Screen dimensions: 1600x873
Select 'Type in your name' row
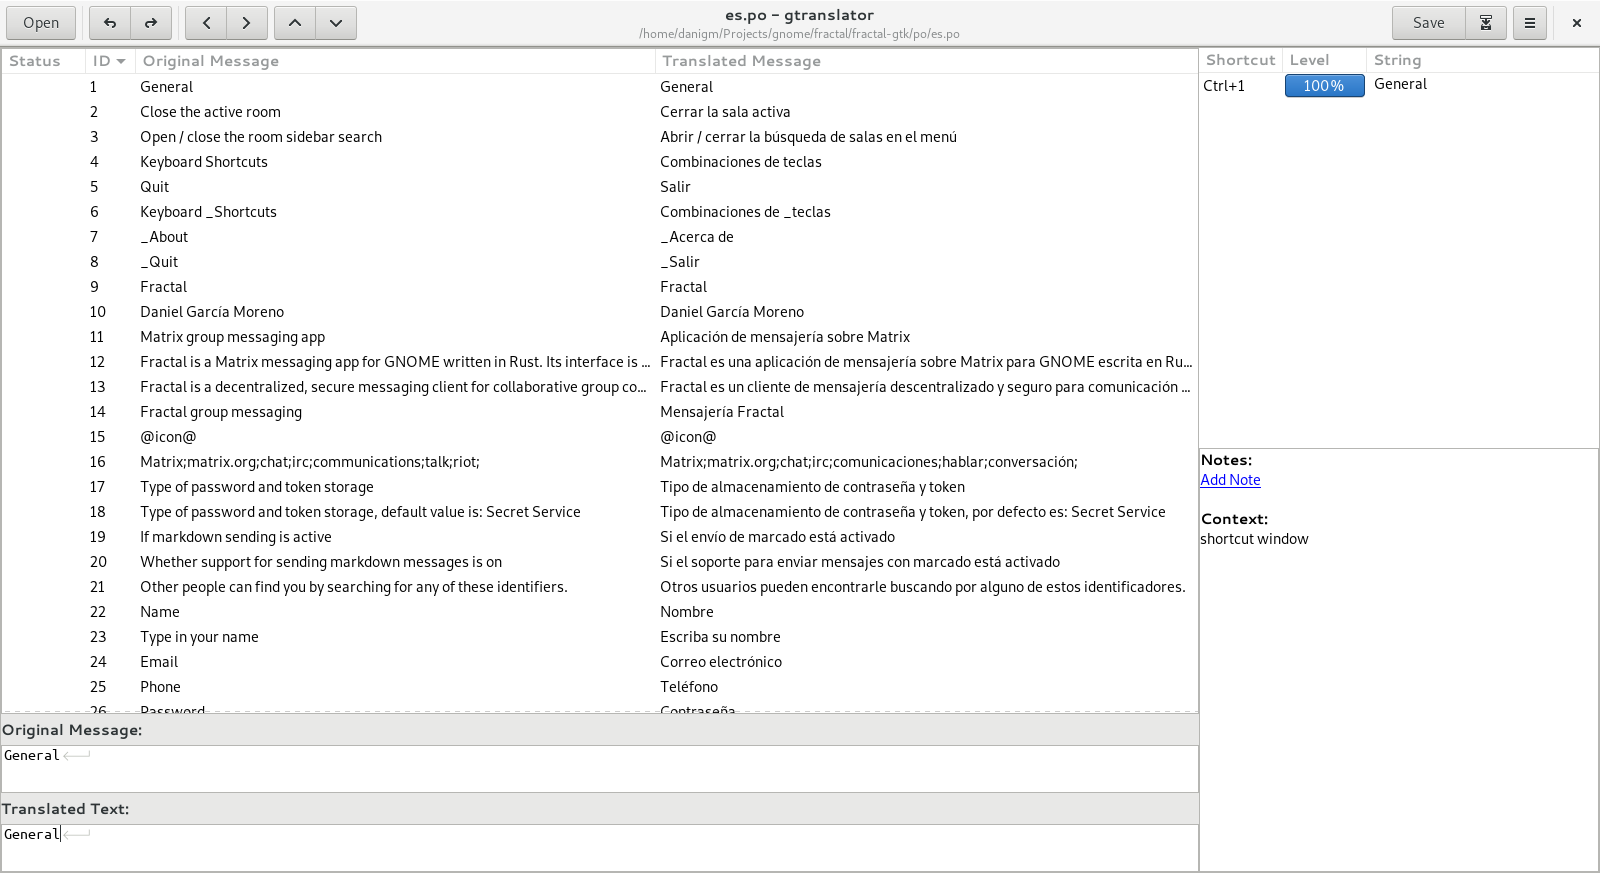pyautogui.click(x=600, y=637)
